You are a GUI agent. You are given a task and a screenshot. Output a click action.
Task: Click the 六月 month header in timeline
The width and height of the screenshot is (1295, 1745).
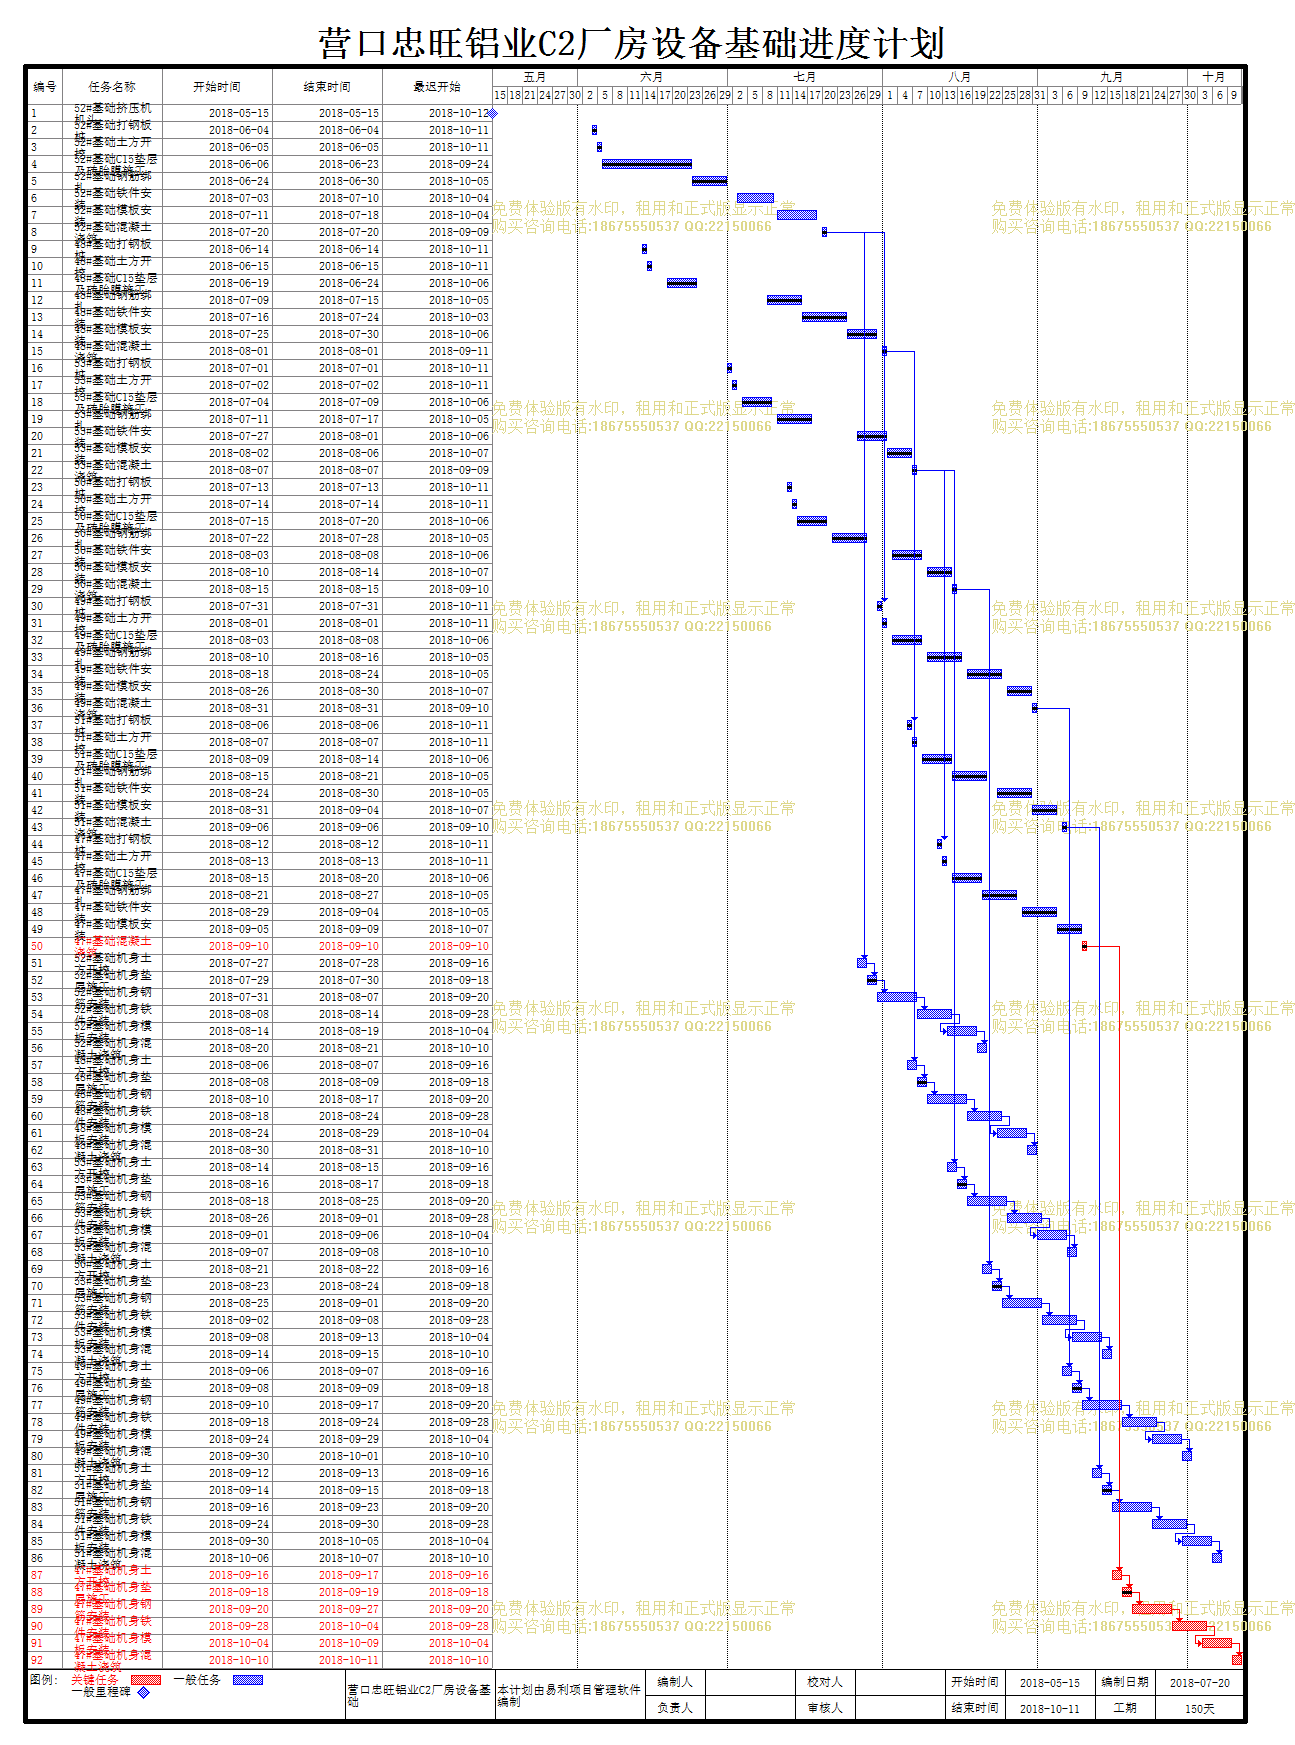652,77
